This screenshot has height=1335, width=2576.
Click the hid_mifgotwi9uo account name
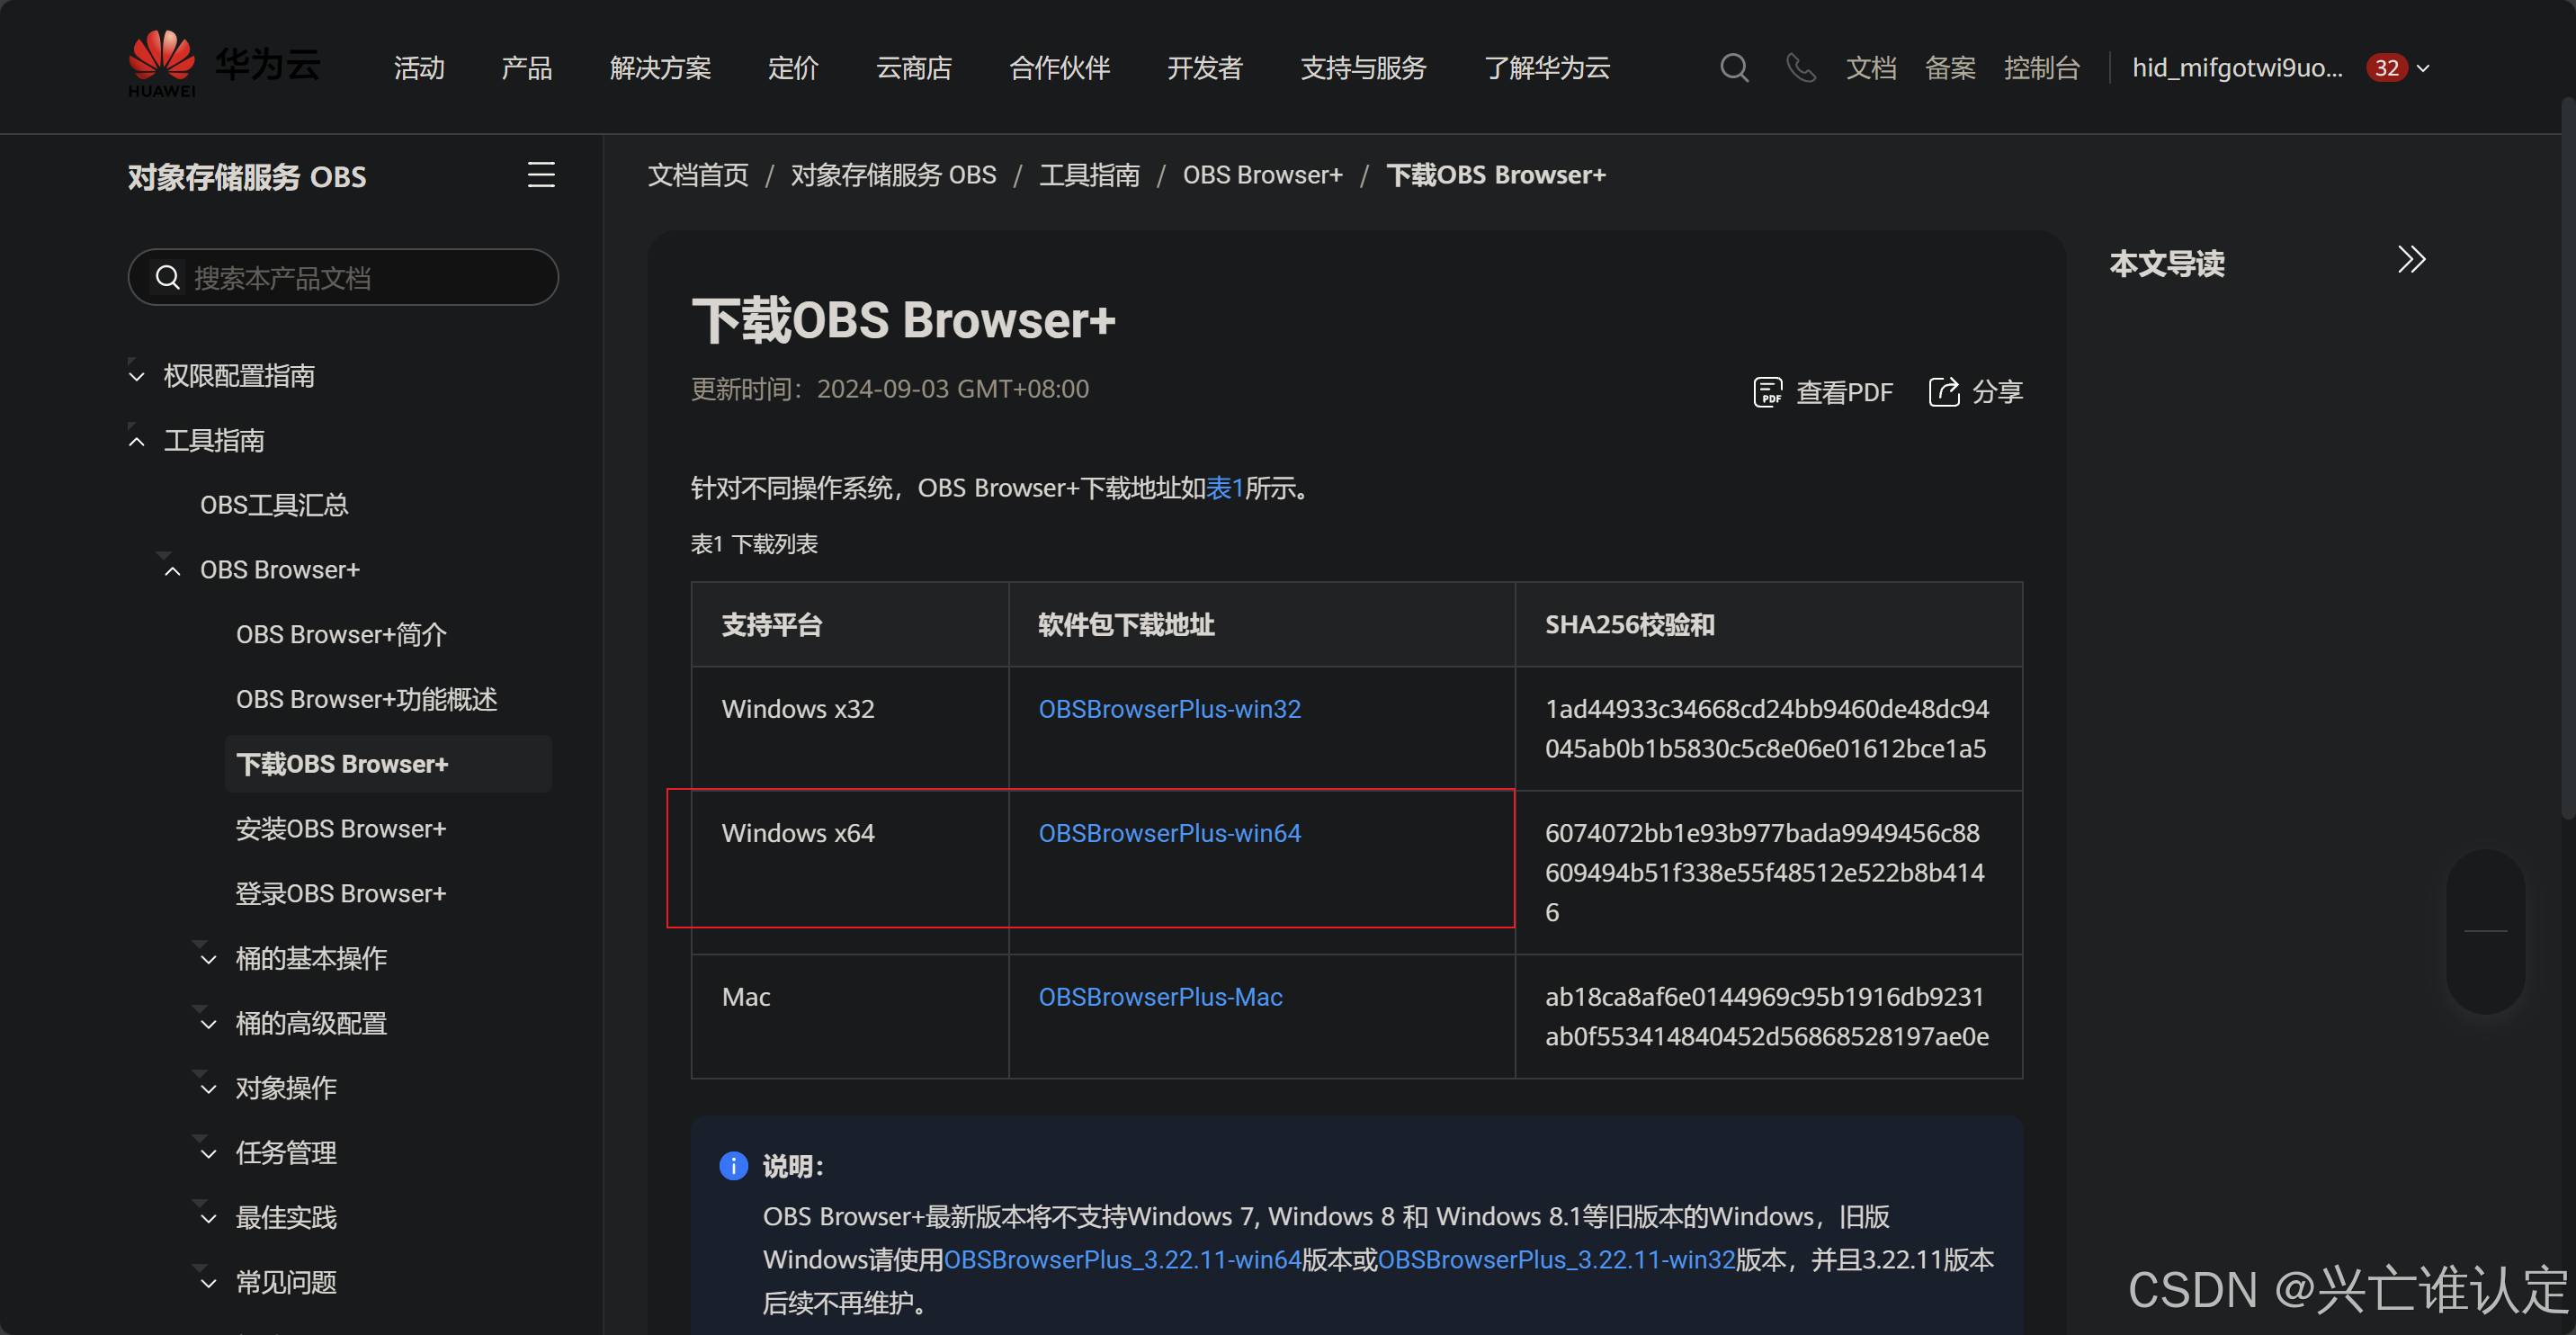(x=2237, y=68)
